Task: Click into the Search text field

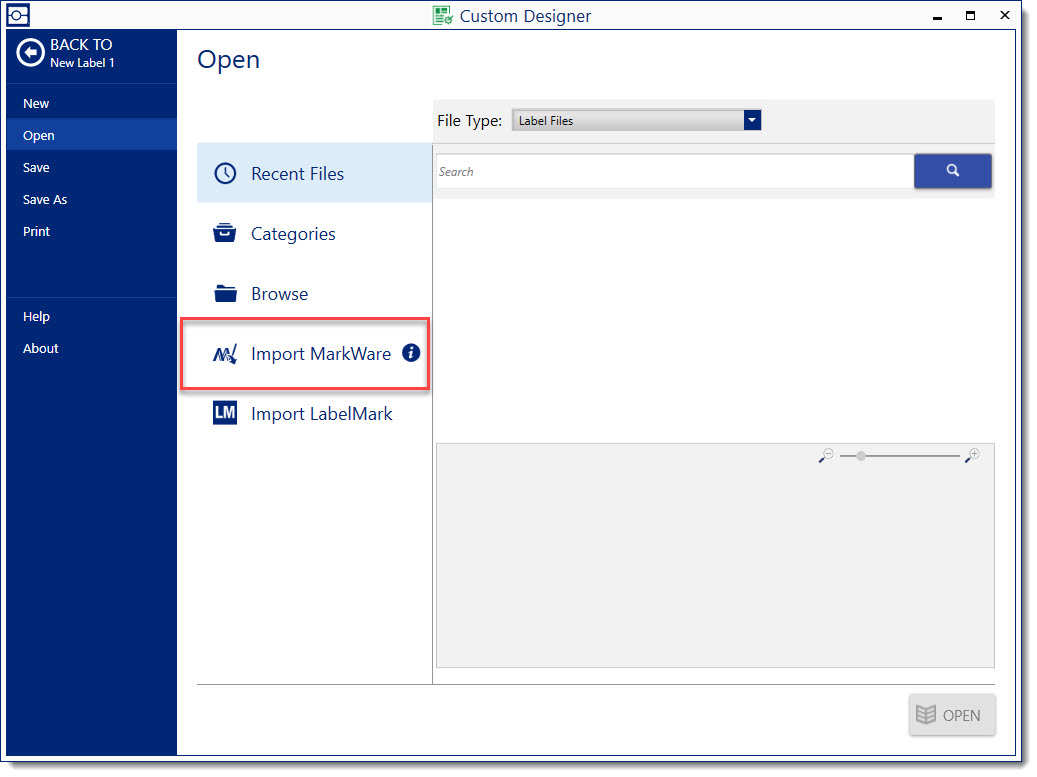Action: [x=674, y=172]
